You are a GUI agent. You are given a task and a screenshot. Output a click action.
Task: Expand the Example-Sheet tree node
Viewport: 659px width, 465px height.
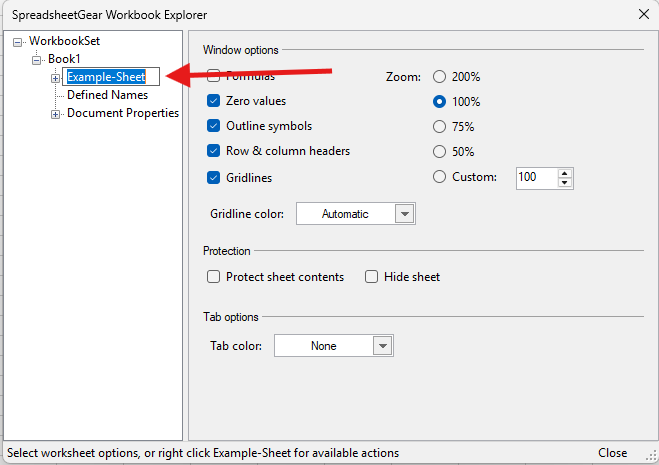[x=56, y=78]
